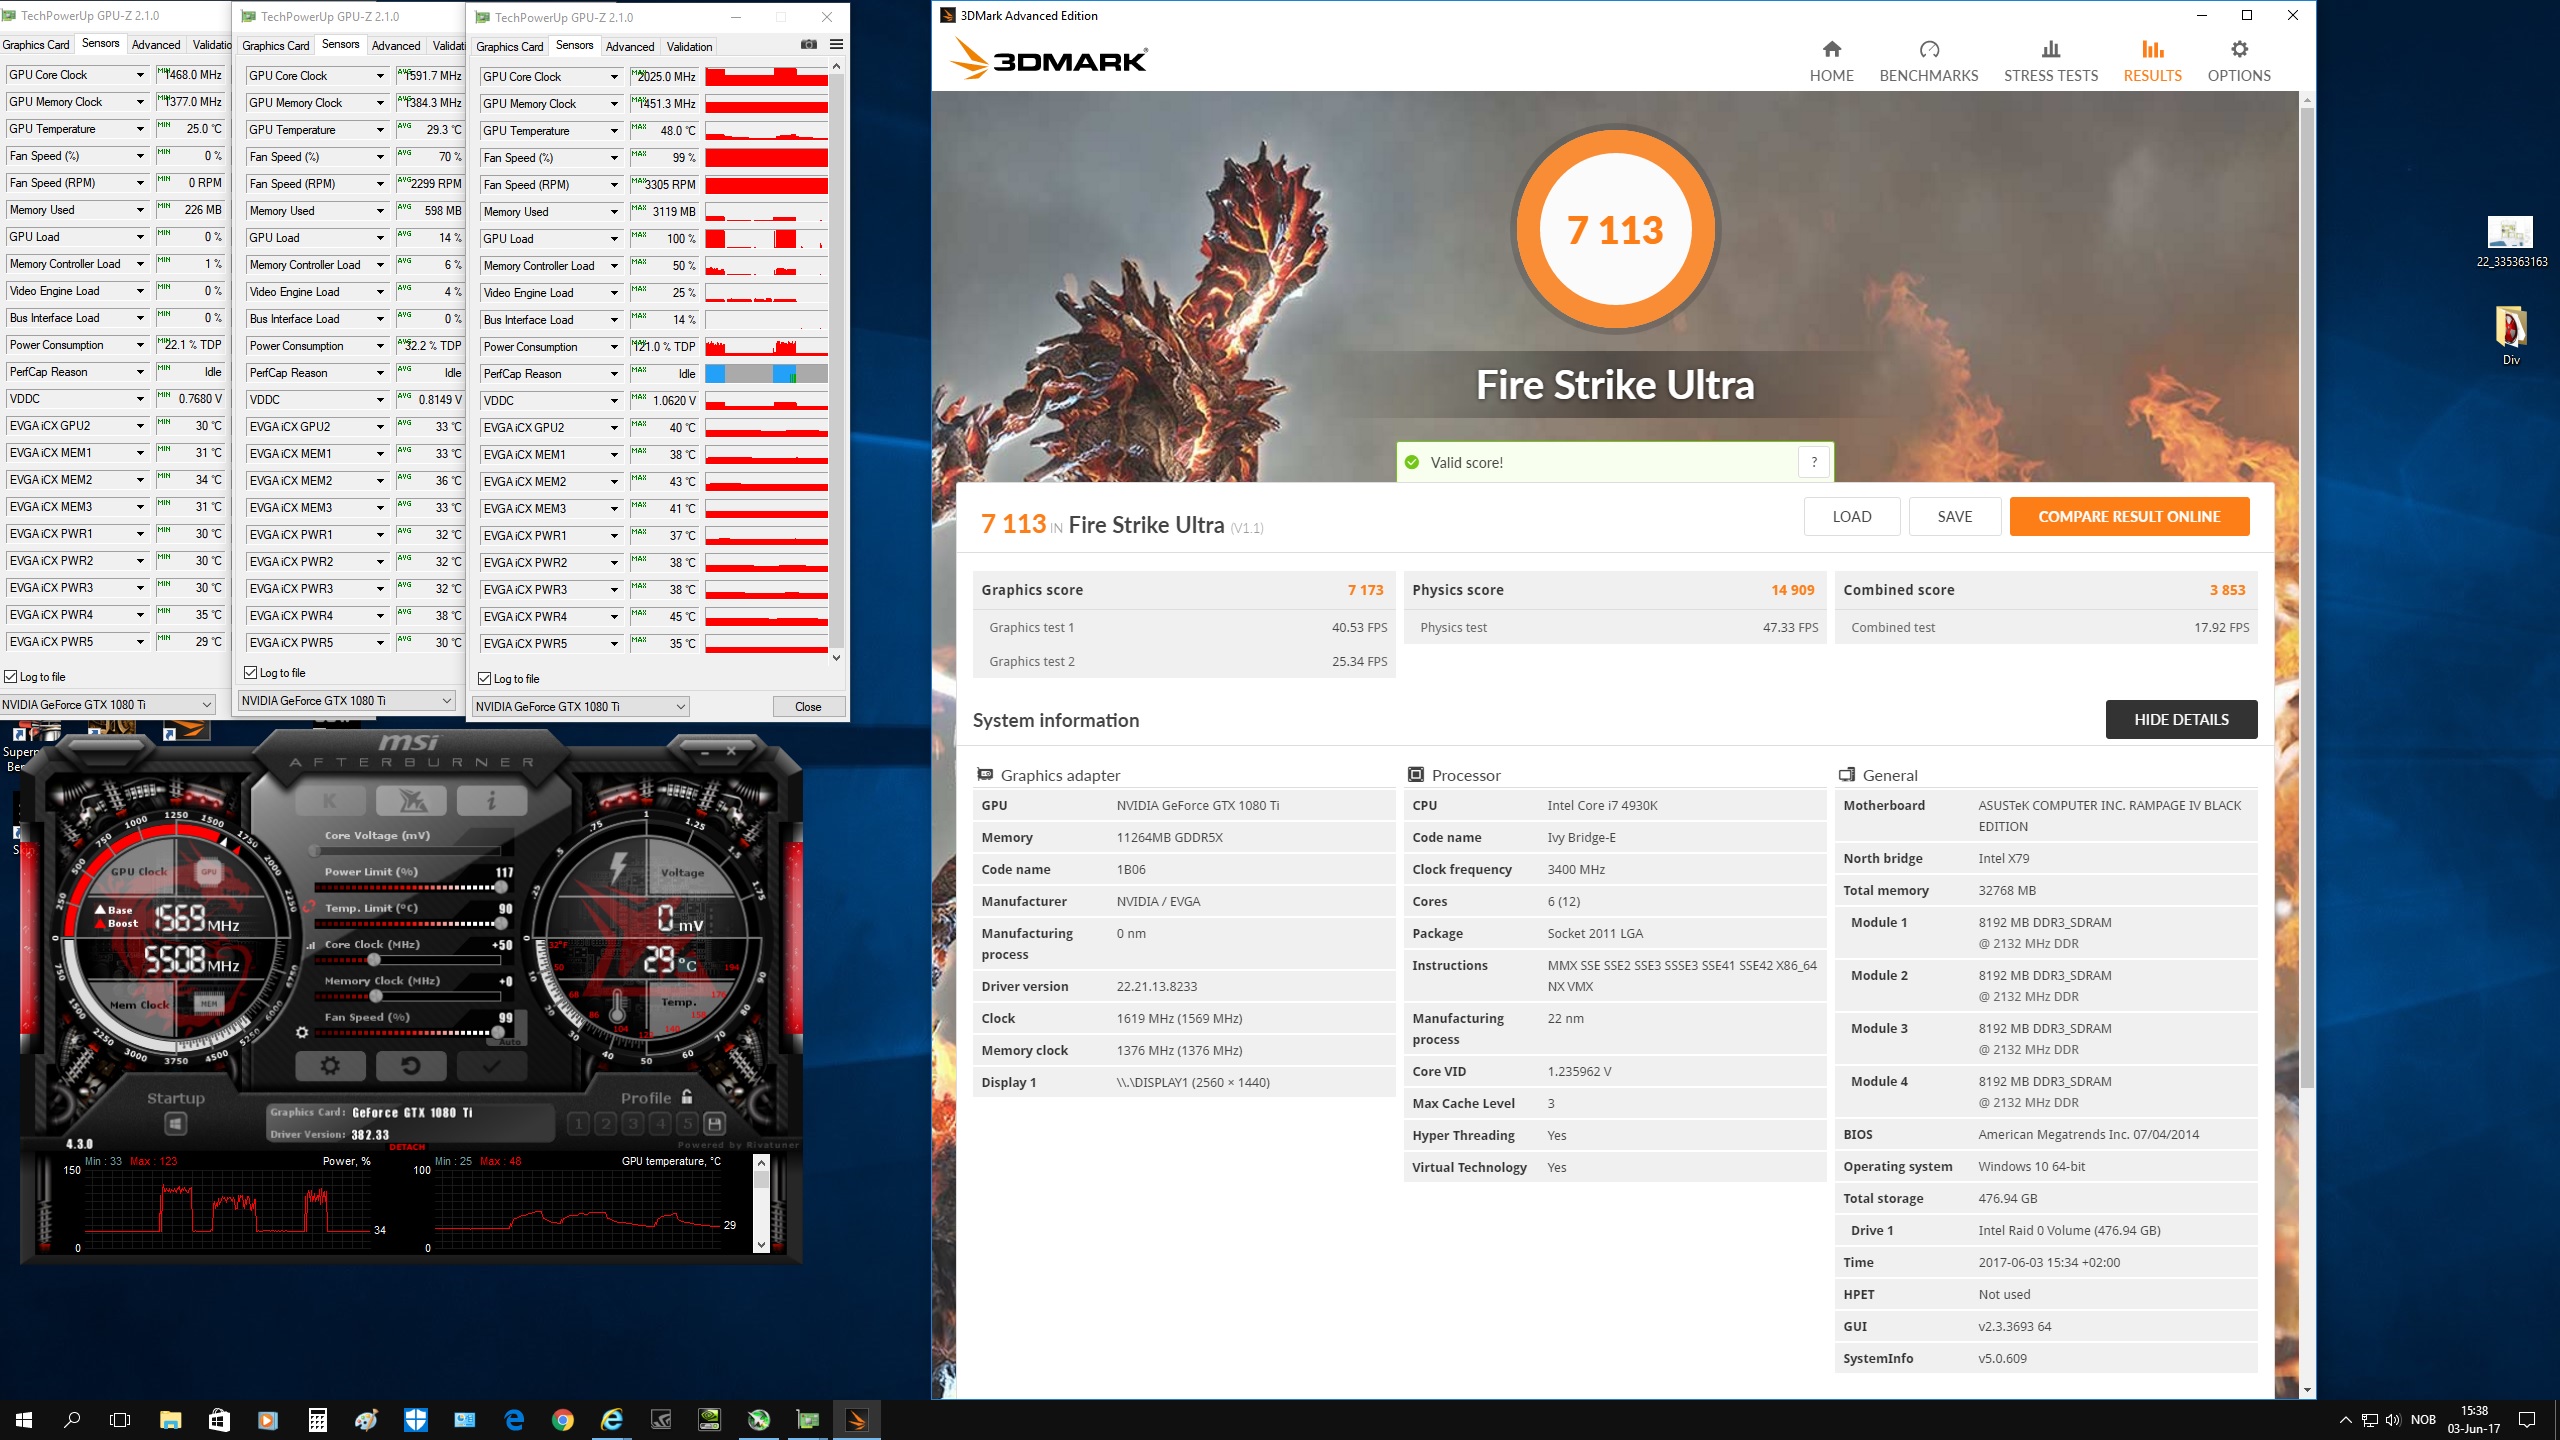Open GPU dropdown in leftmost GPU-Z window
The width and height of the screenshot is (2560, 1440).
point(107,705)
